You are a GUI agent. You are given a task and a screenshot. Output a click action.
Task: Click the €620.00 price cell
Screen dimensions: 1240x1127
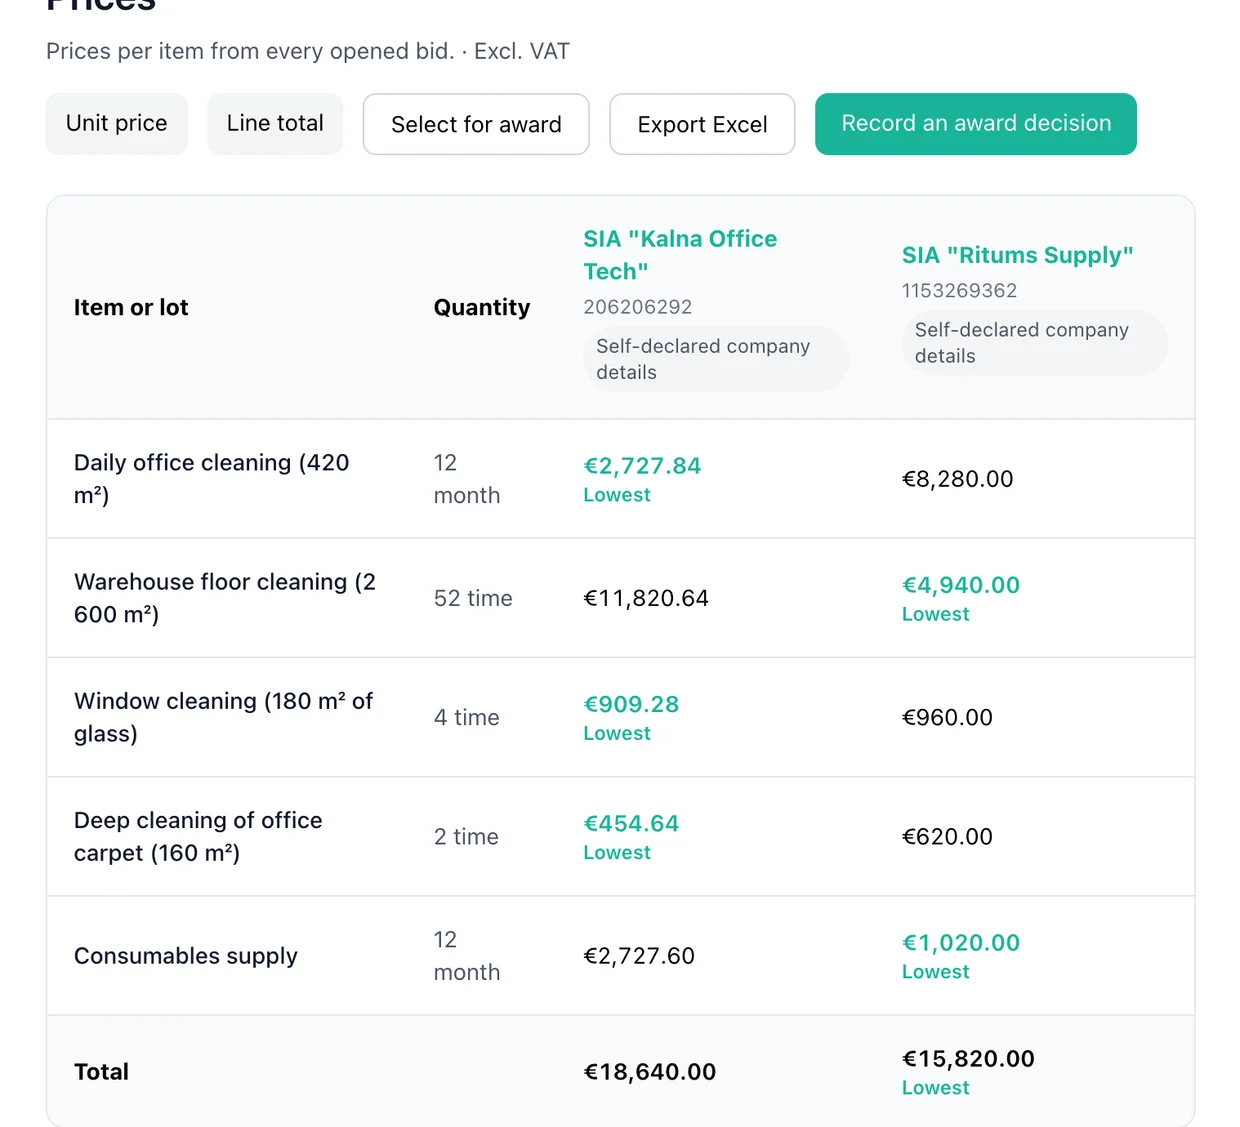point(947,836)
